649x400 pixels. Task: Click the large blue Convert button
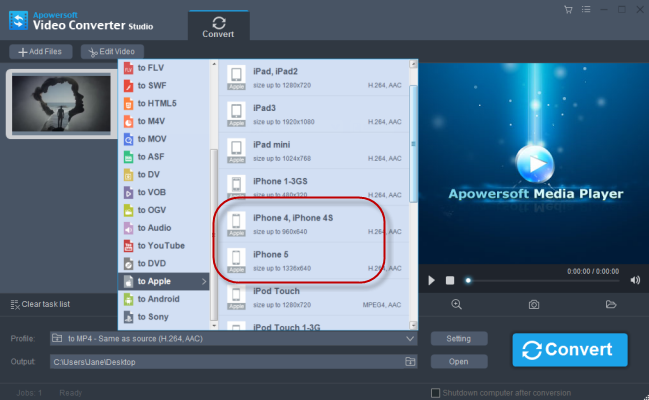pos(570,350)
